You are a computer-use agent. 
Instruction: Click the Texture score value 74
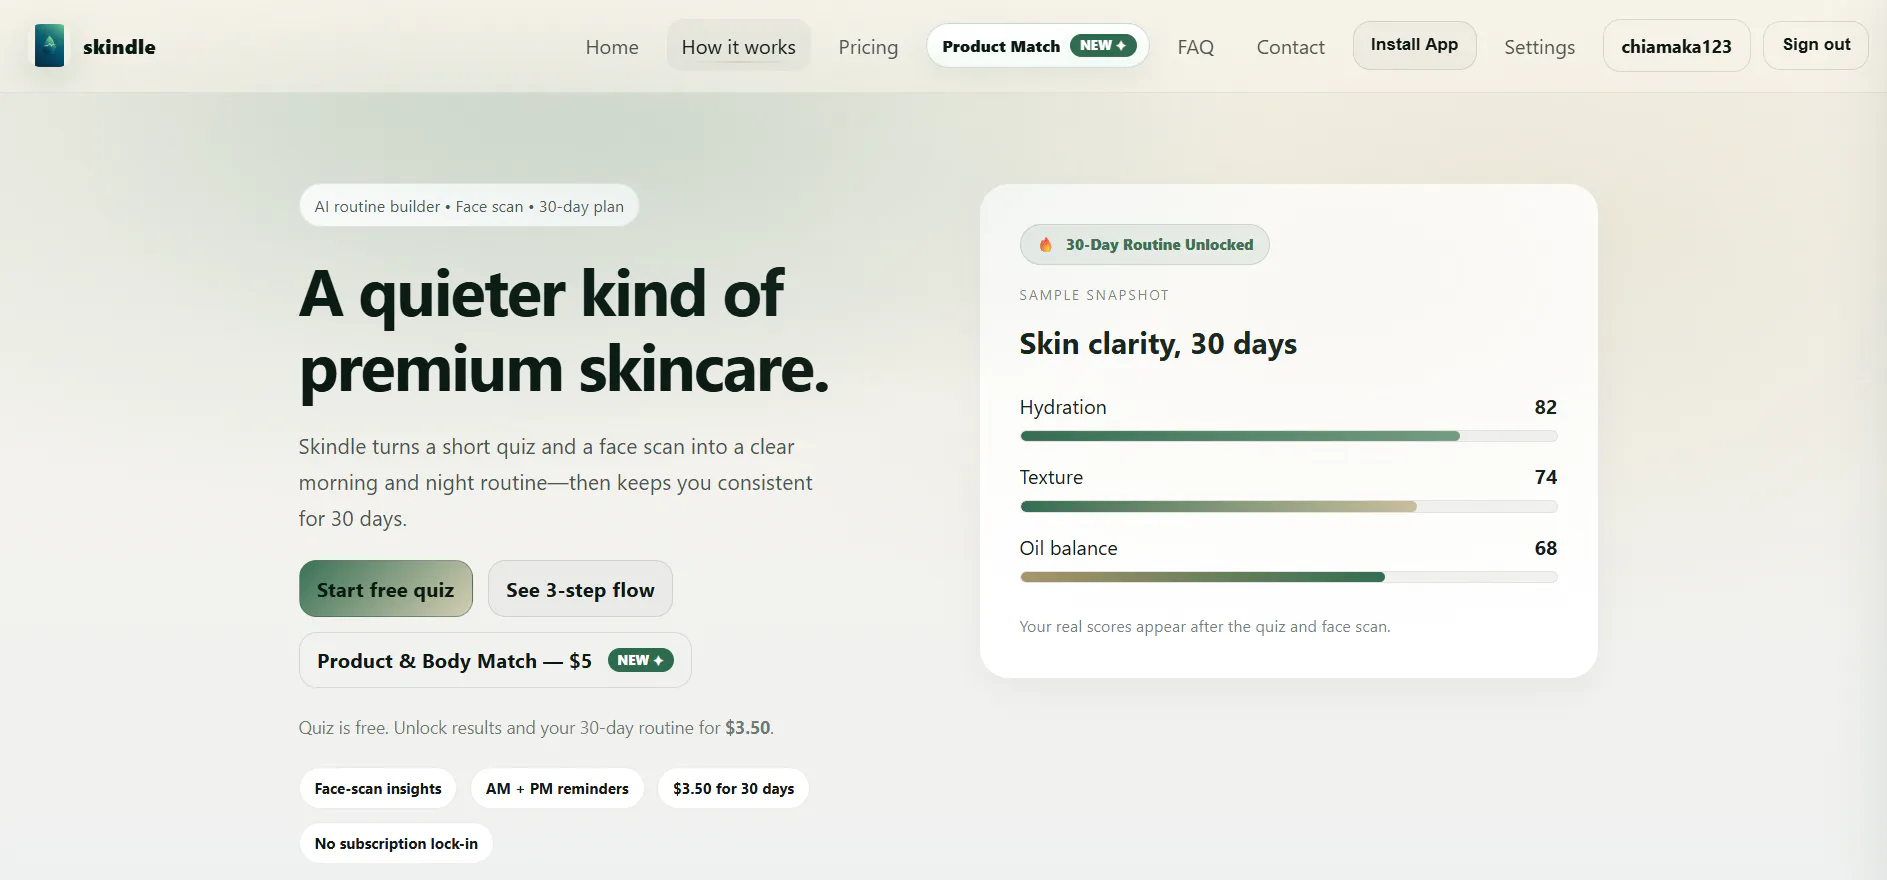1545,477
